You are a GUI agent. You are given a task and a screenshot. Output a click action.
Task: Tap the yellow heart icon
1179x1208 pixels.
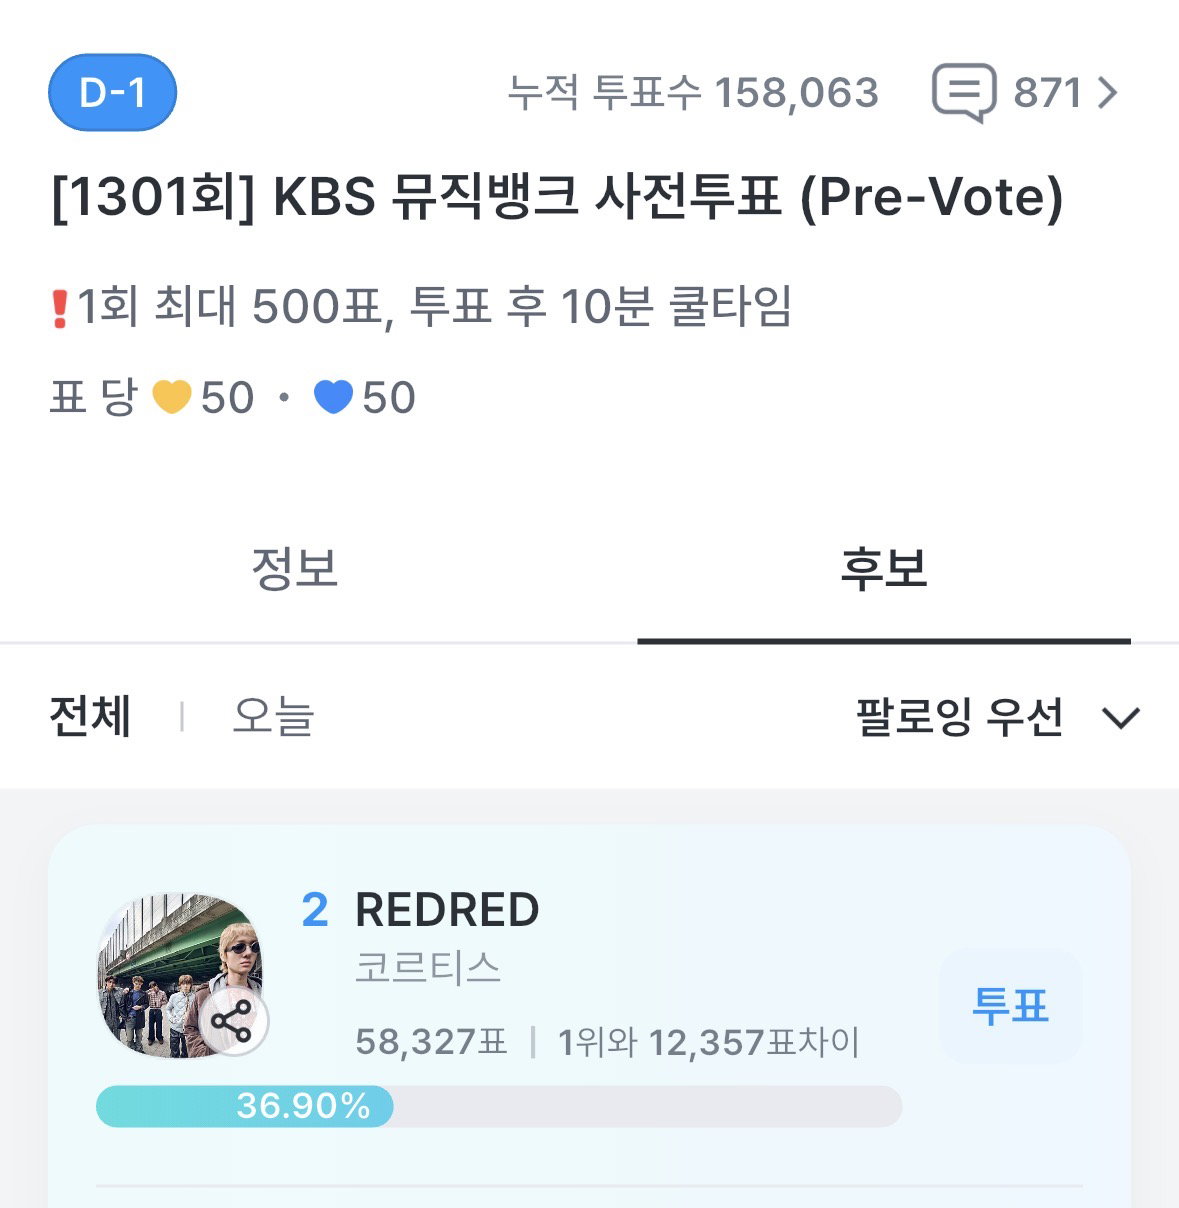(x=172, y=398)
